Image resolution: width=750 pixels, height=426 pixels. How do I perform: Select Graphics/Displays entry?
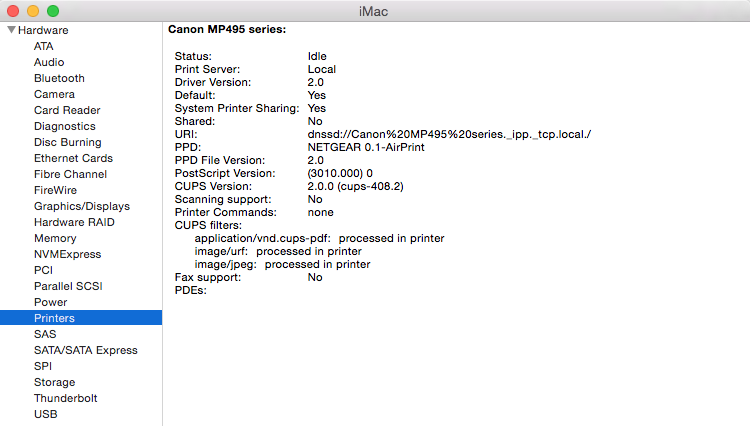(82, 207)
